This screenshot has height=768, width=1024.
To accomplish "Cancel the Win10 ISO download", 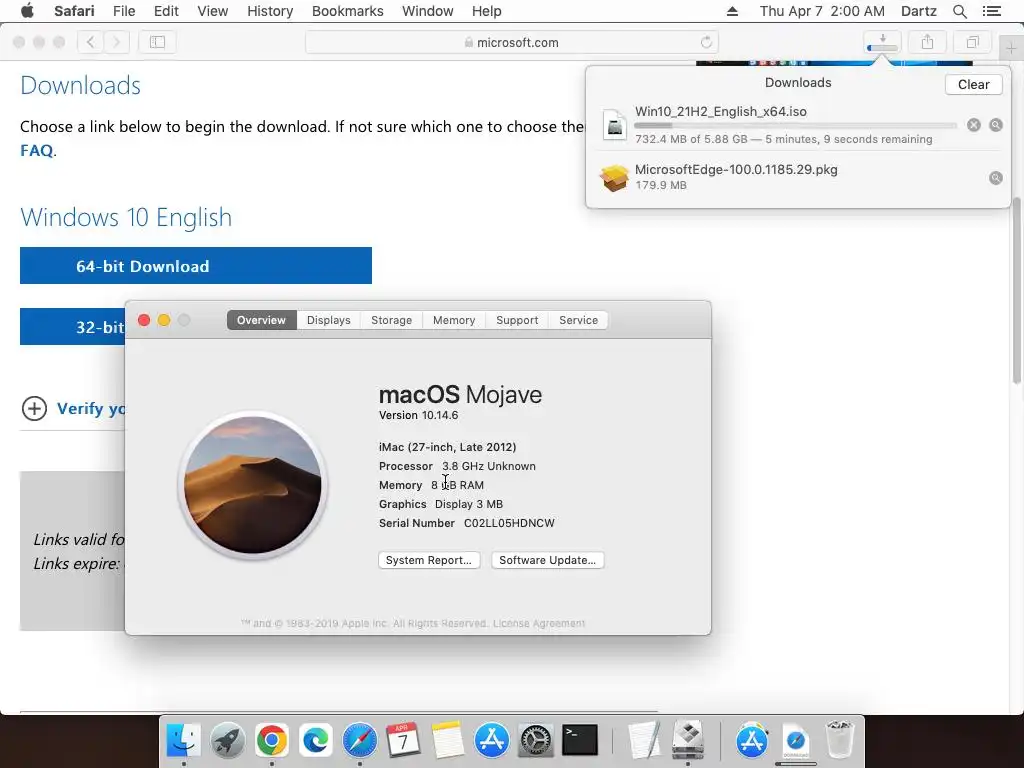I will pos(974,125).
